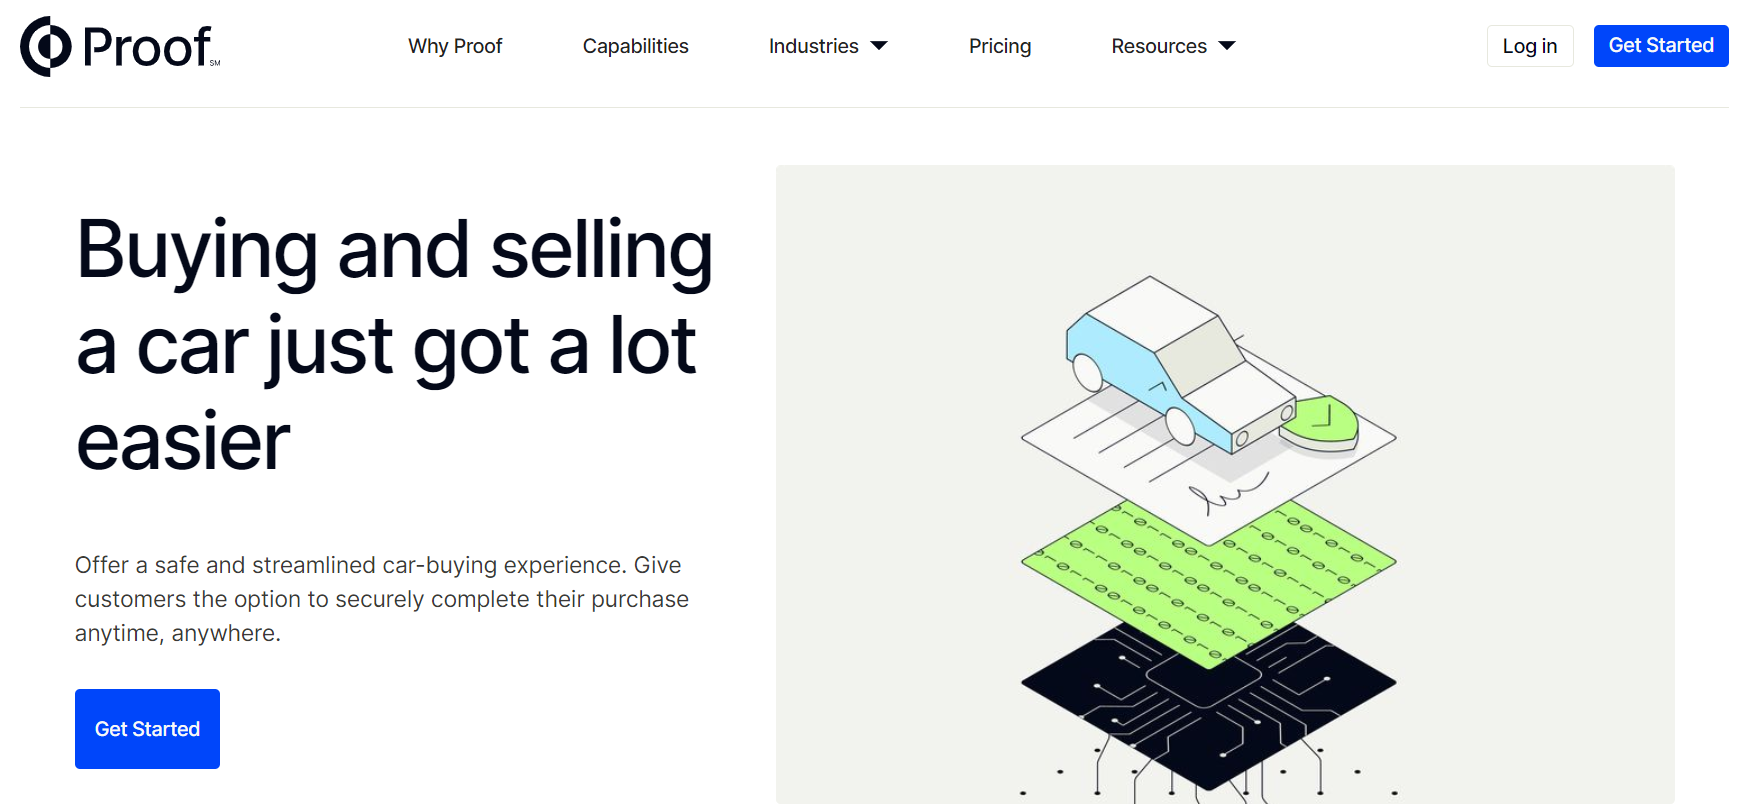Expand the arrow next to Industries

pos(880,46)
